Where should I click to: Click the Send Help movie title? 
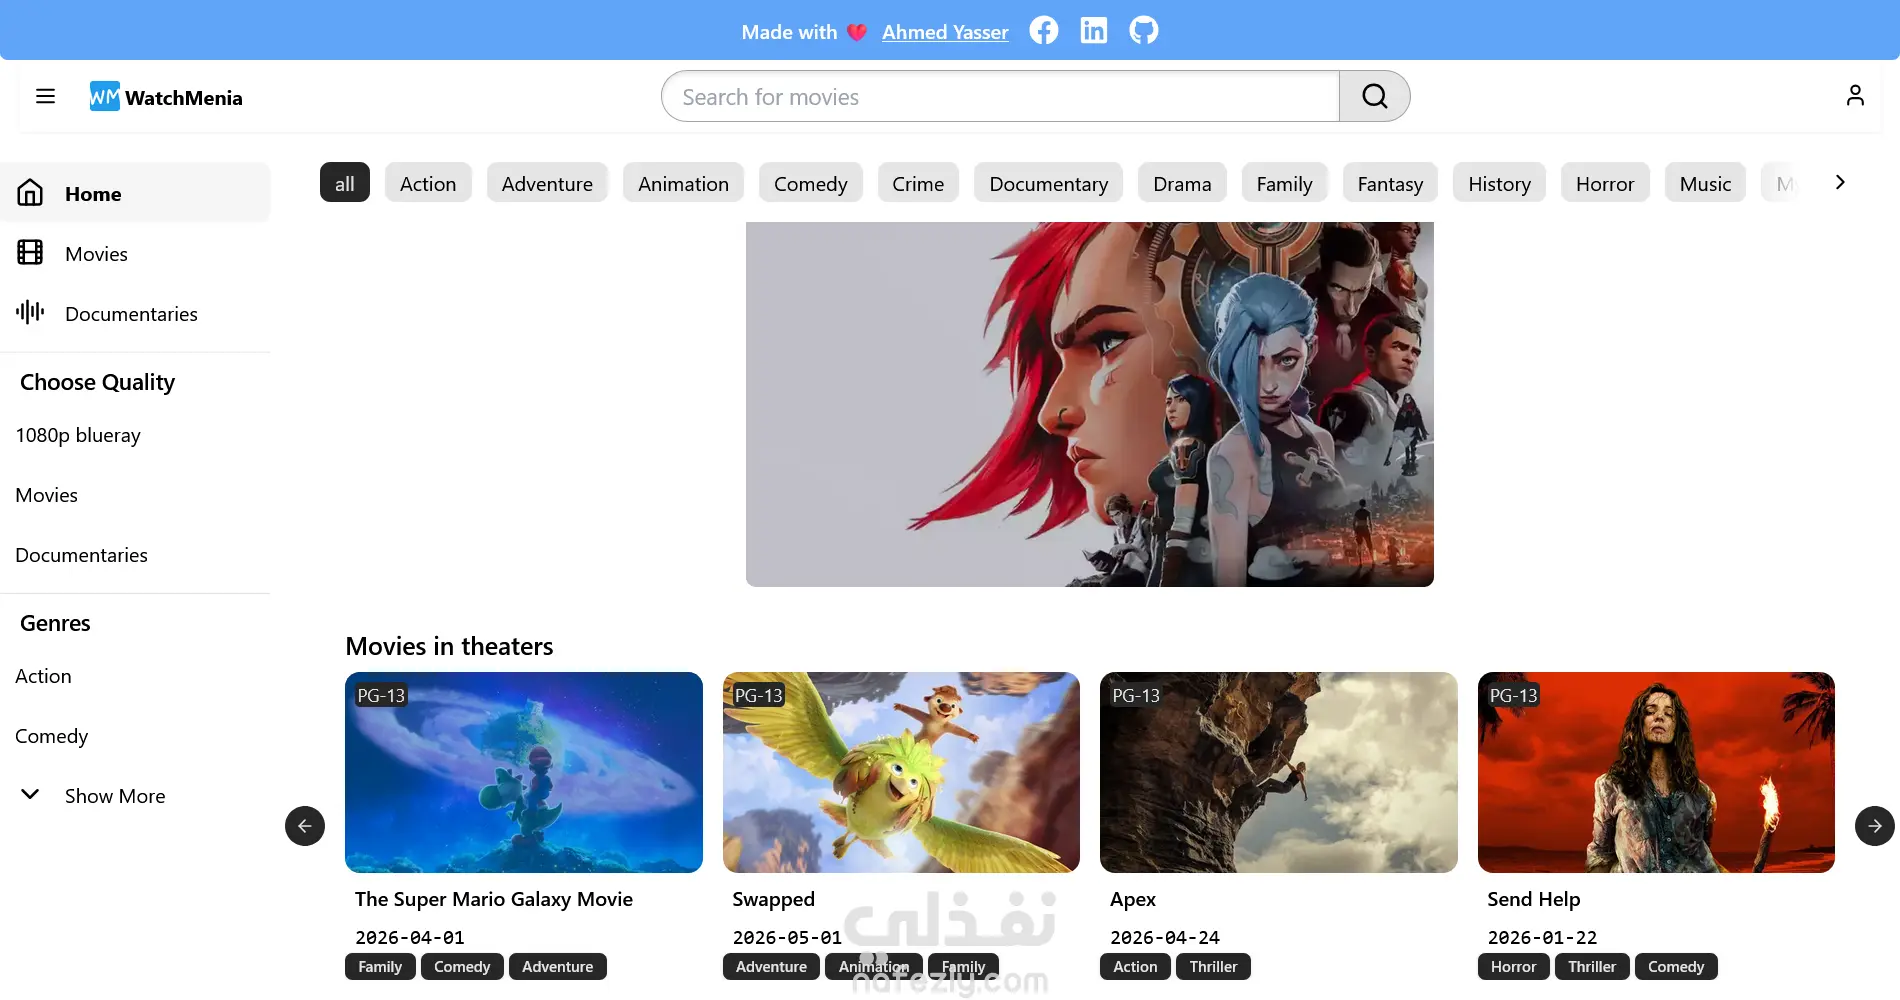click(x=1534, y=899)
